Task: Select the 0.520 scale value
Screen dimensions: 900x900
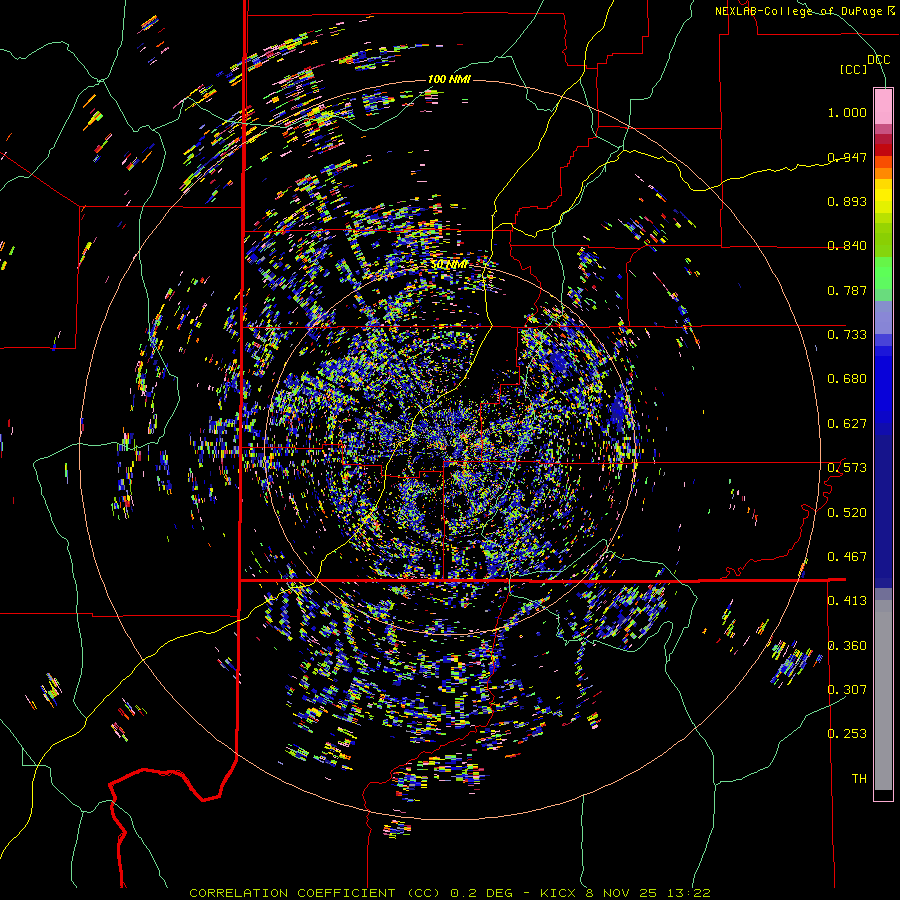Action: [x=847, y=512]
